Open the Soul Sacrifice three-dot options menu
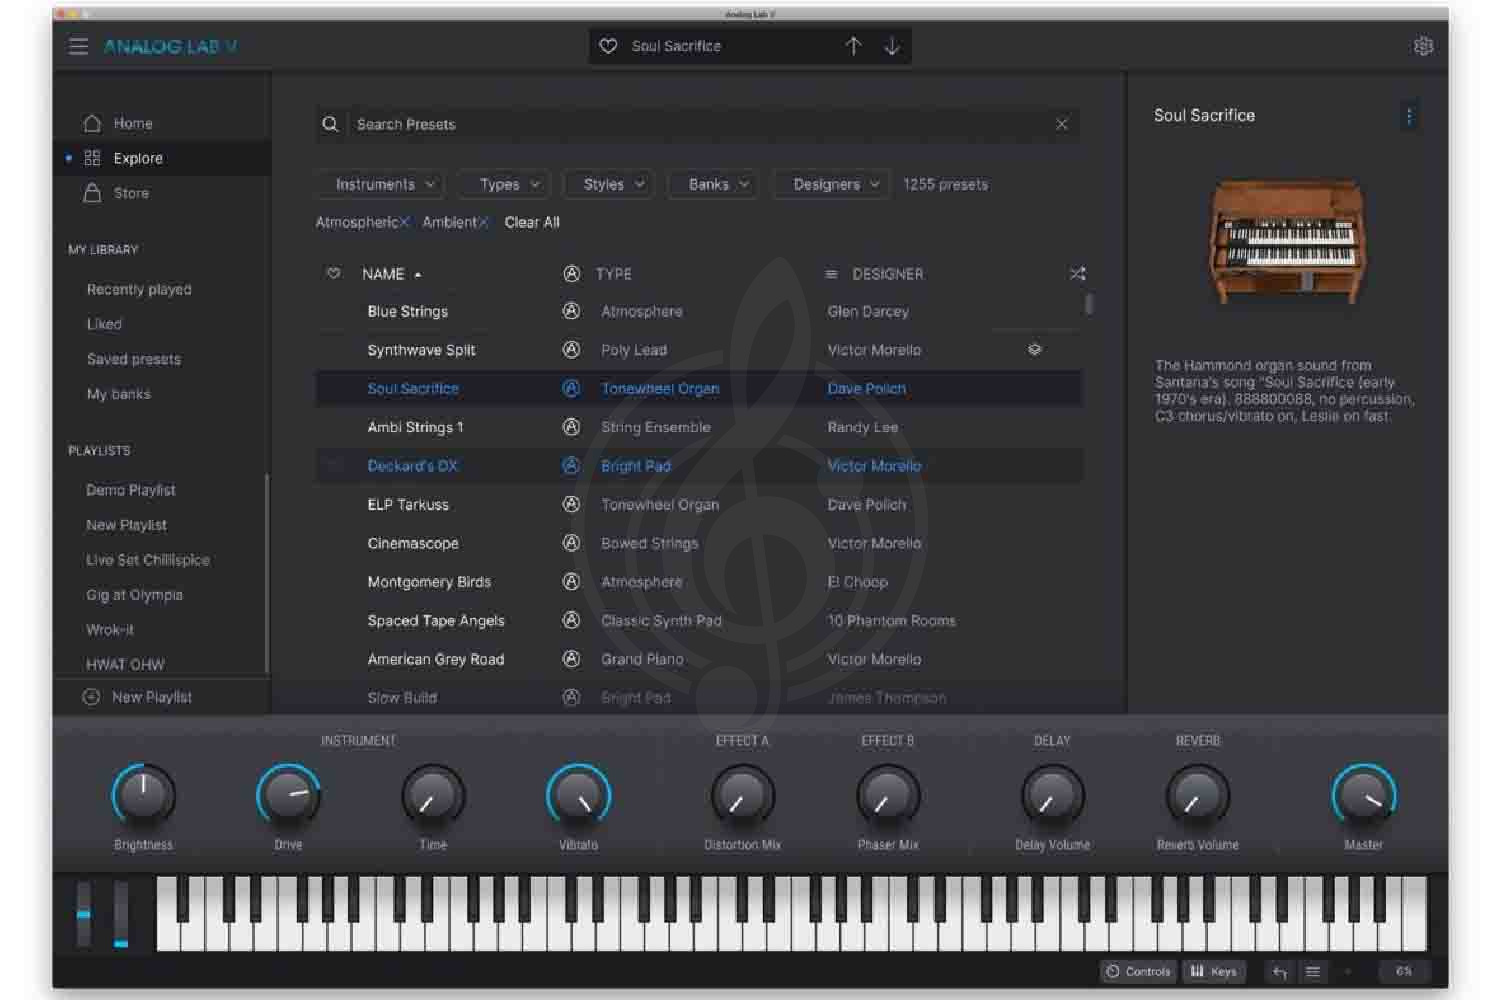 point(1409,116)
